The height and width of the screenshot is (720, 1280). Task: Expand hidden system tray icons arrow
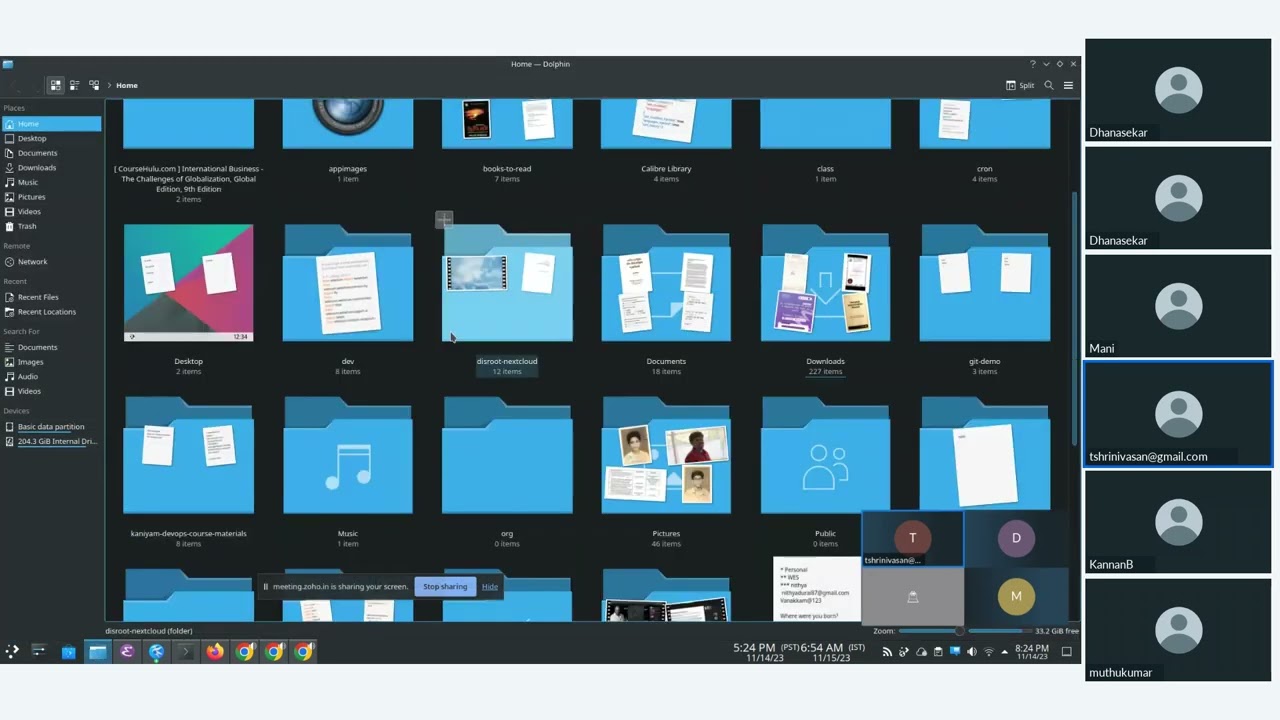click(x=1005, y=652)
